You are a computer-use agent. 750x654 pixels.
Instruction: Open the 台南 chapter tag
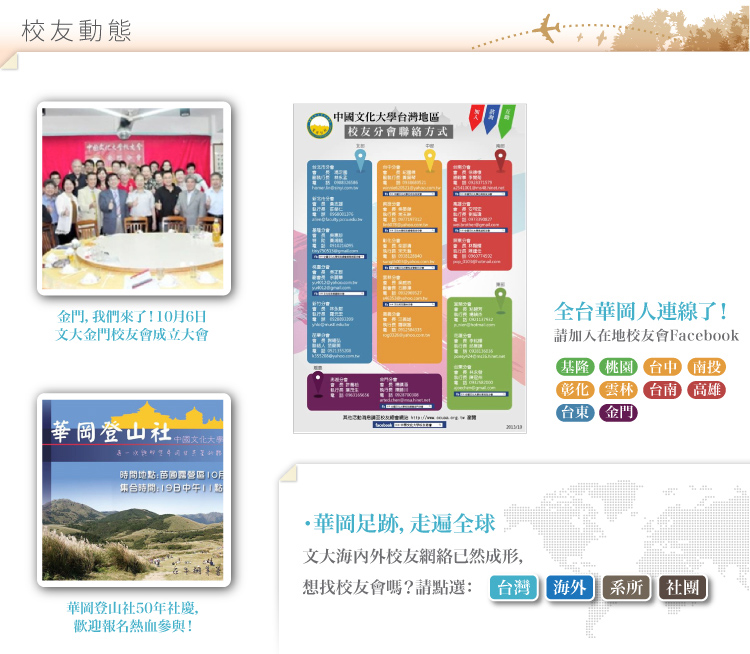click(x=663, y=389)
